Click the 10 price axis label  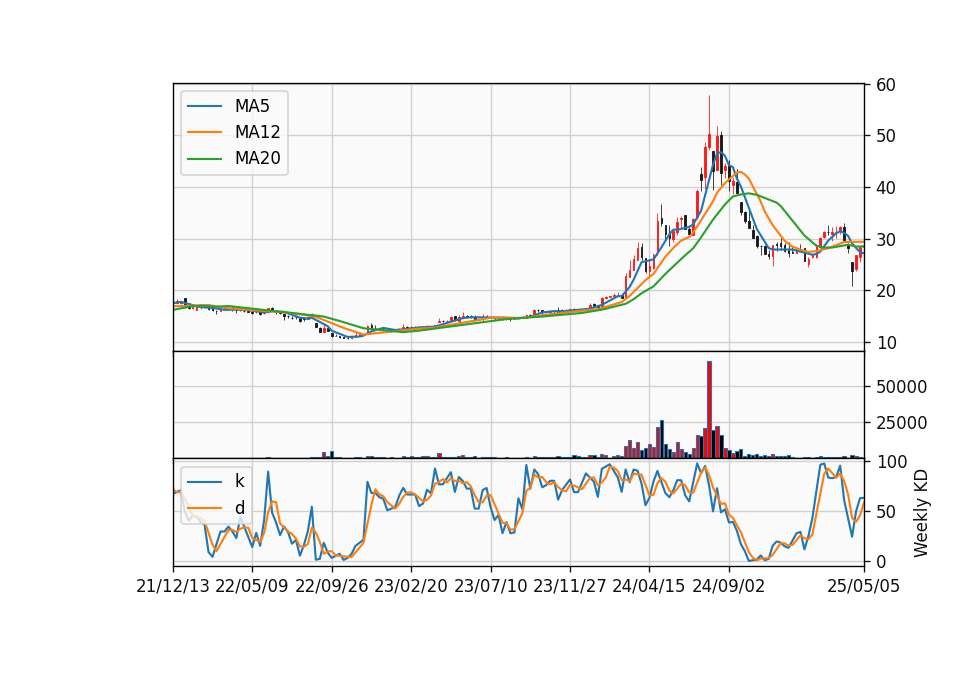pos(885,343)
